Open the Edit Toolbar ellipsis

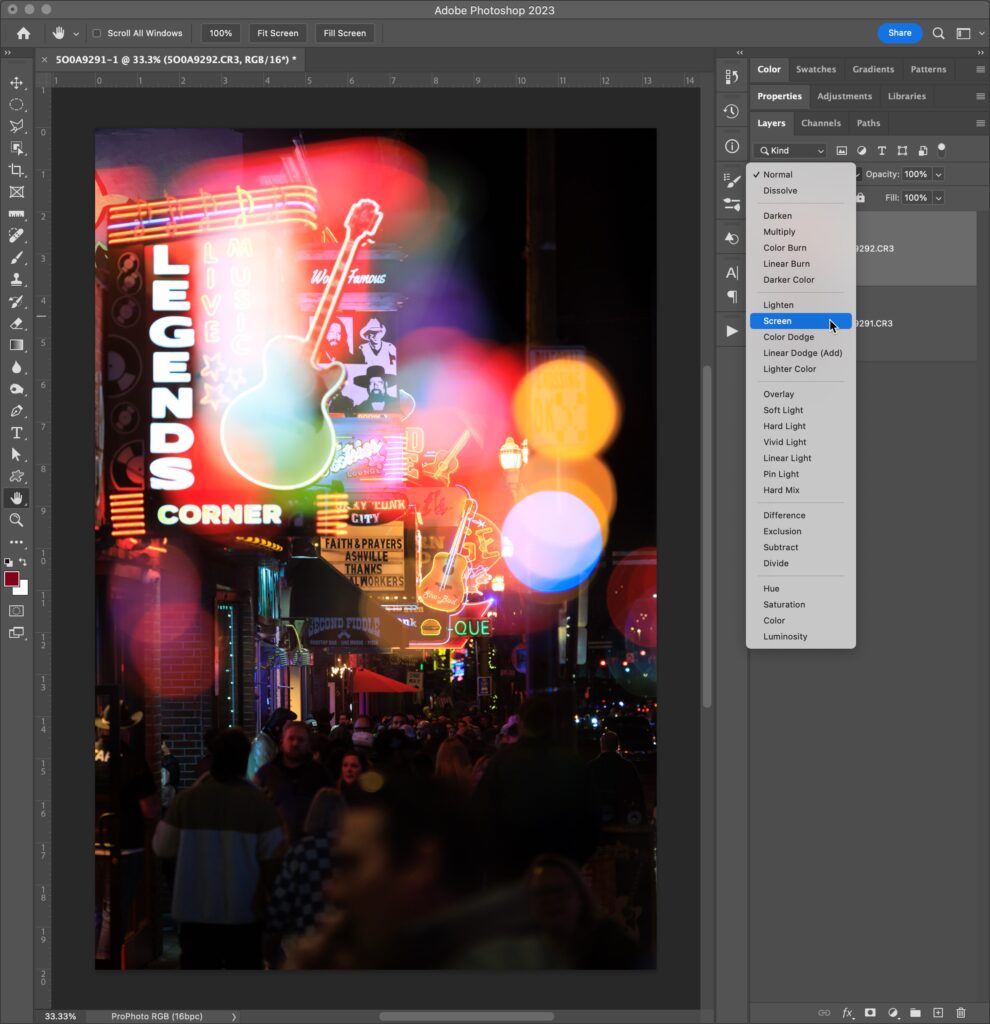coord(16,542)
